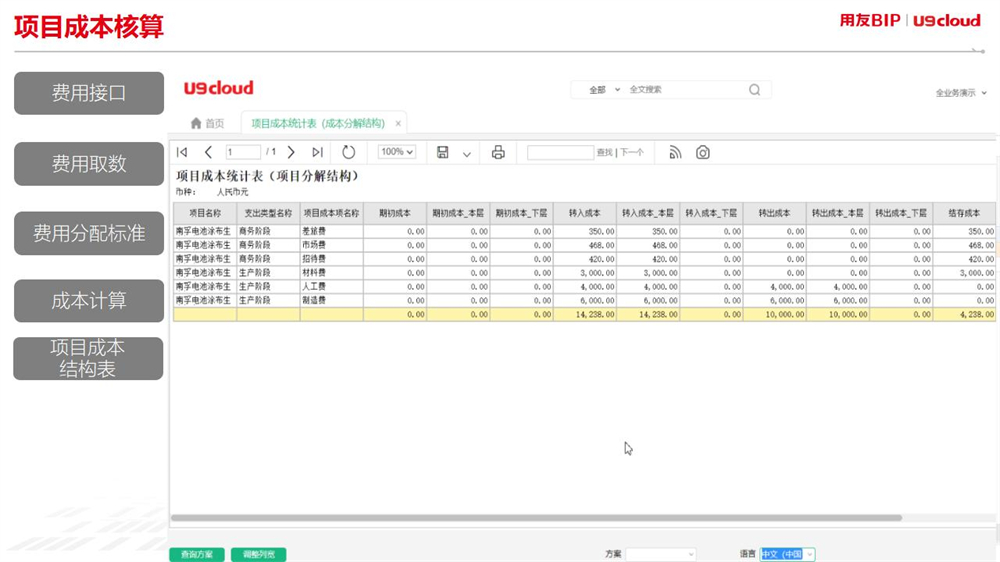Open the export format dropdown arrow

coord(467,154)
